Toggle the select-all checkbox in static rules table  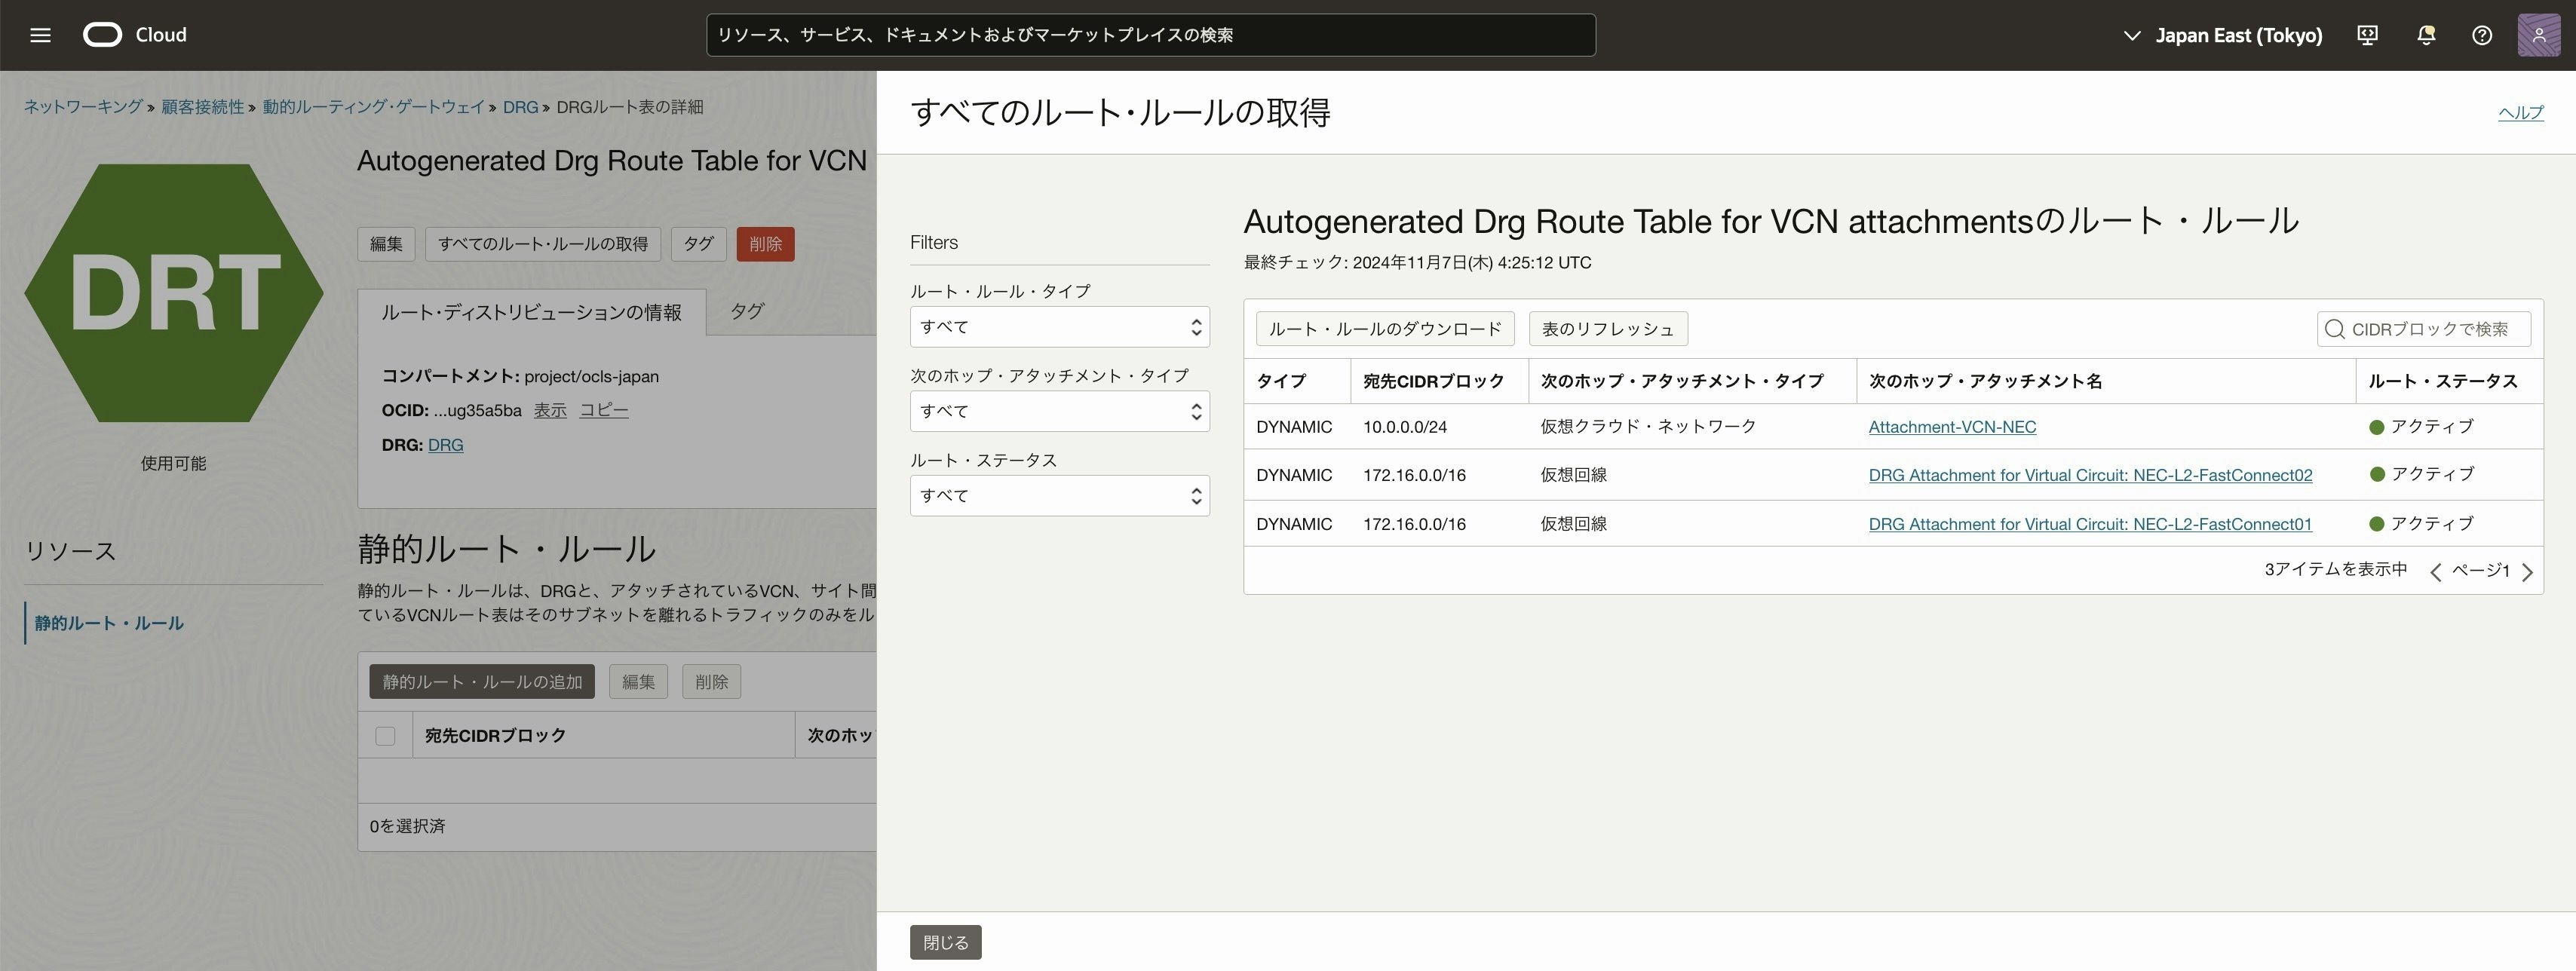coord(385,736)
